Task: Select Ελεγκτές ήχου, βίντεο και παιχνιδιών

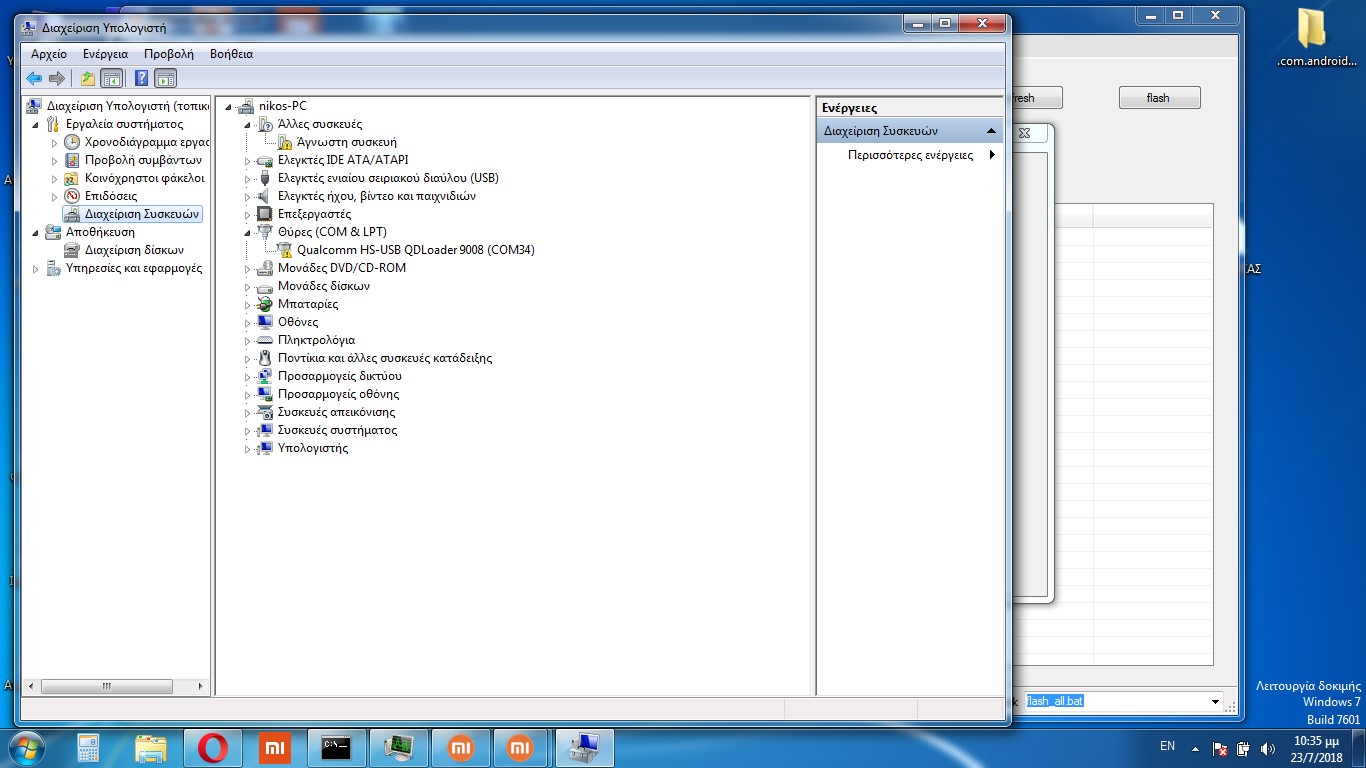Action: [376, 196]
